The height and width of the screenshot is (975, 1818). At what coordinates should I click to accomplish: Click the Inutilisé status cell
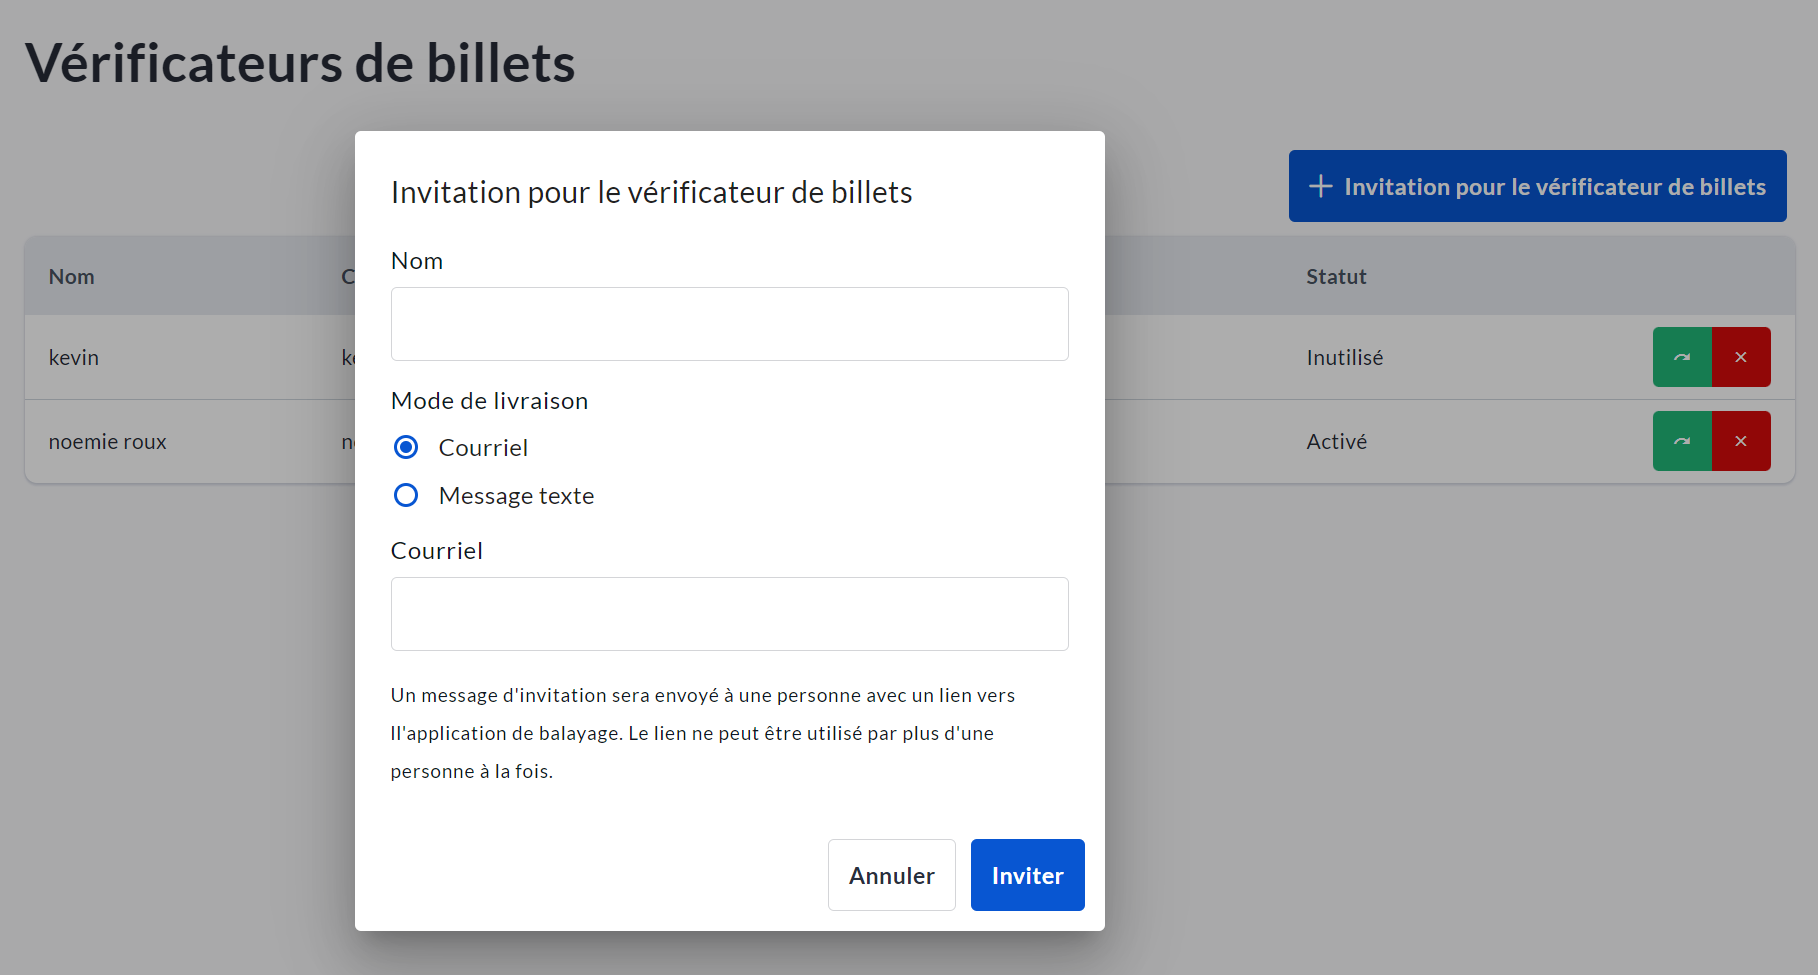pyautogui.click(x=1344, y=358)
